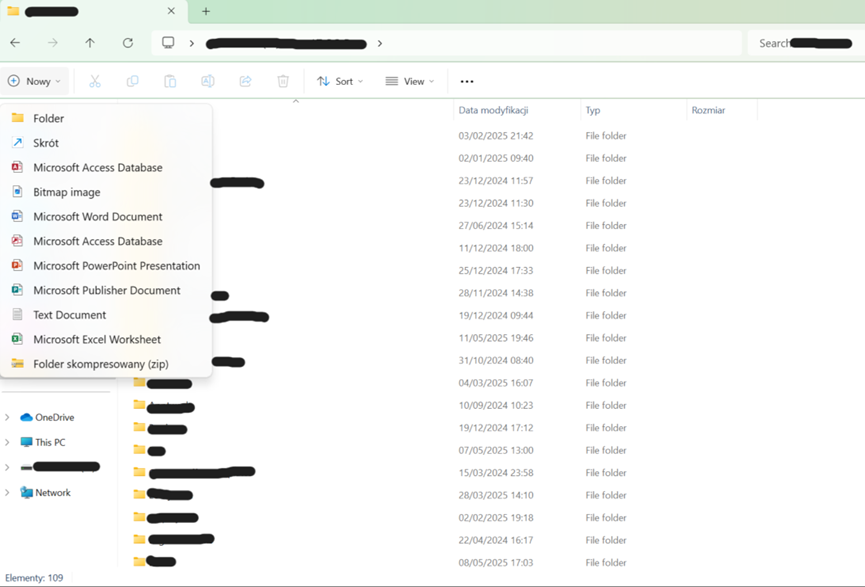Click folder icon in 15/03/2024 23:58 row
Screen dimensions: 865x587
[x=140, y=472]
